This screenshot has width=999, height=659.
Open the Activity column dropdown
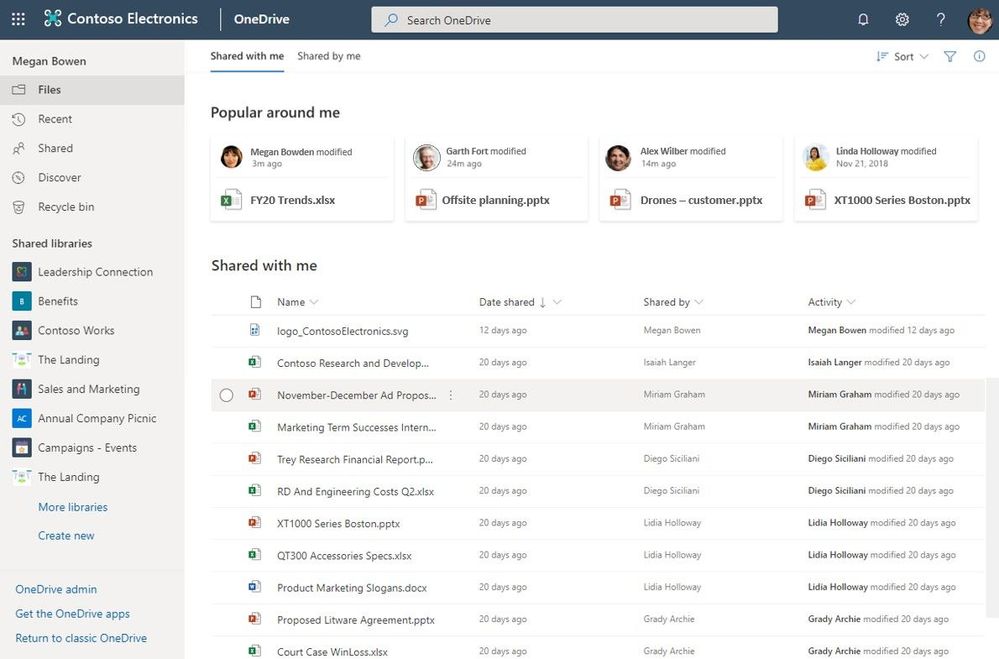tap(851, 302)
